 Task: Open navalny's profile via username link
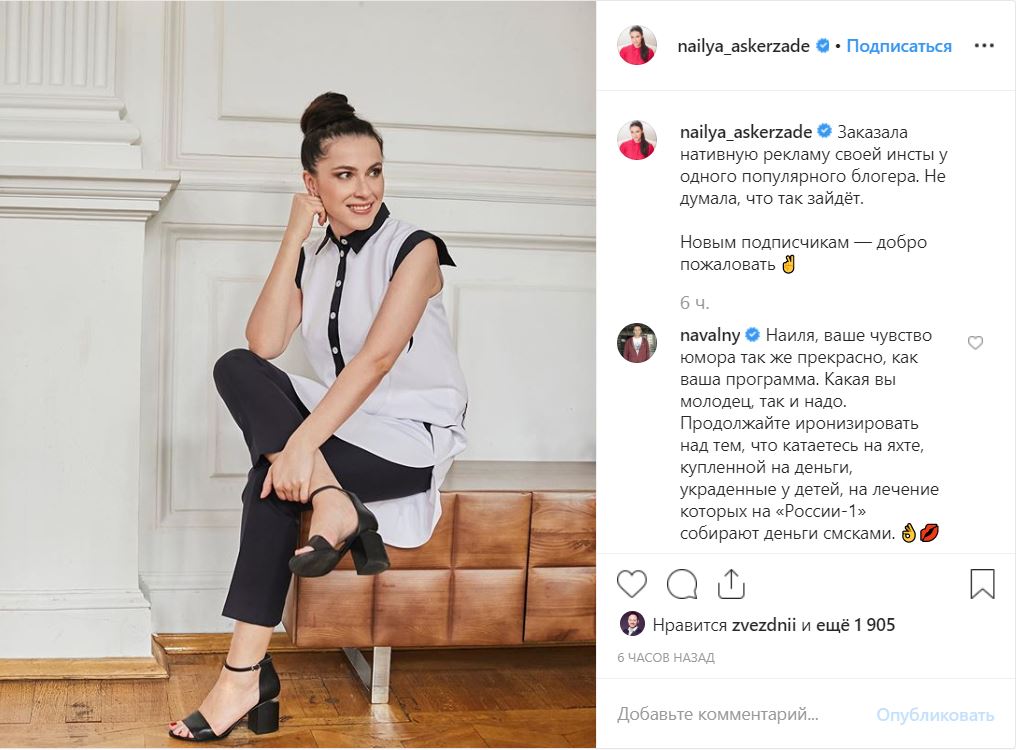710,335
